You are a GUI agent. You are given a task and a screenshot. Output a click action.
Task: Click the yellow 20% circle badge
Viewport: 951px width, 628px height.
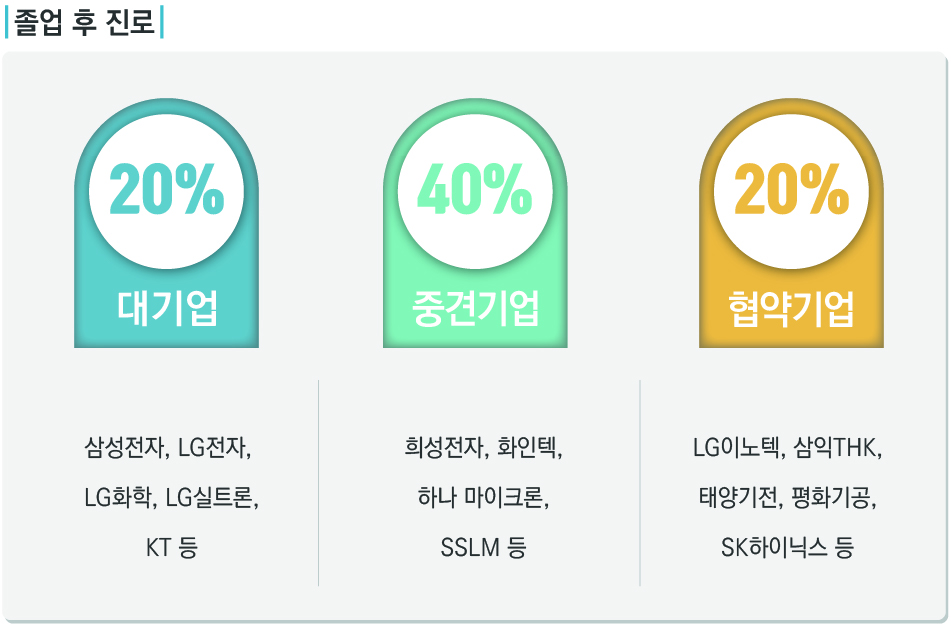791,191
